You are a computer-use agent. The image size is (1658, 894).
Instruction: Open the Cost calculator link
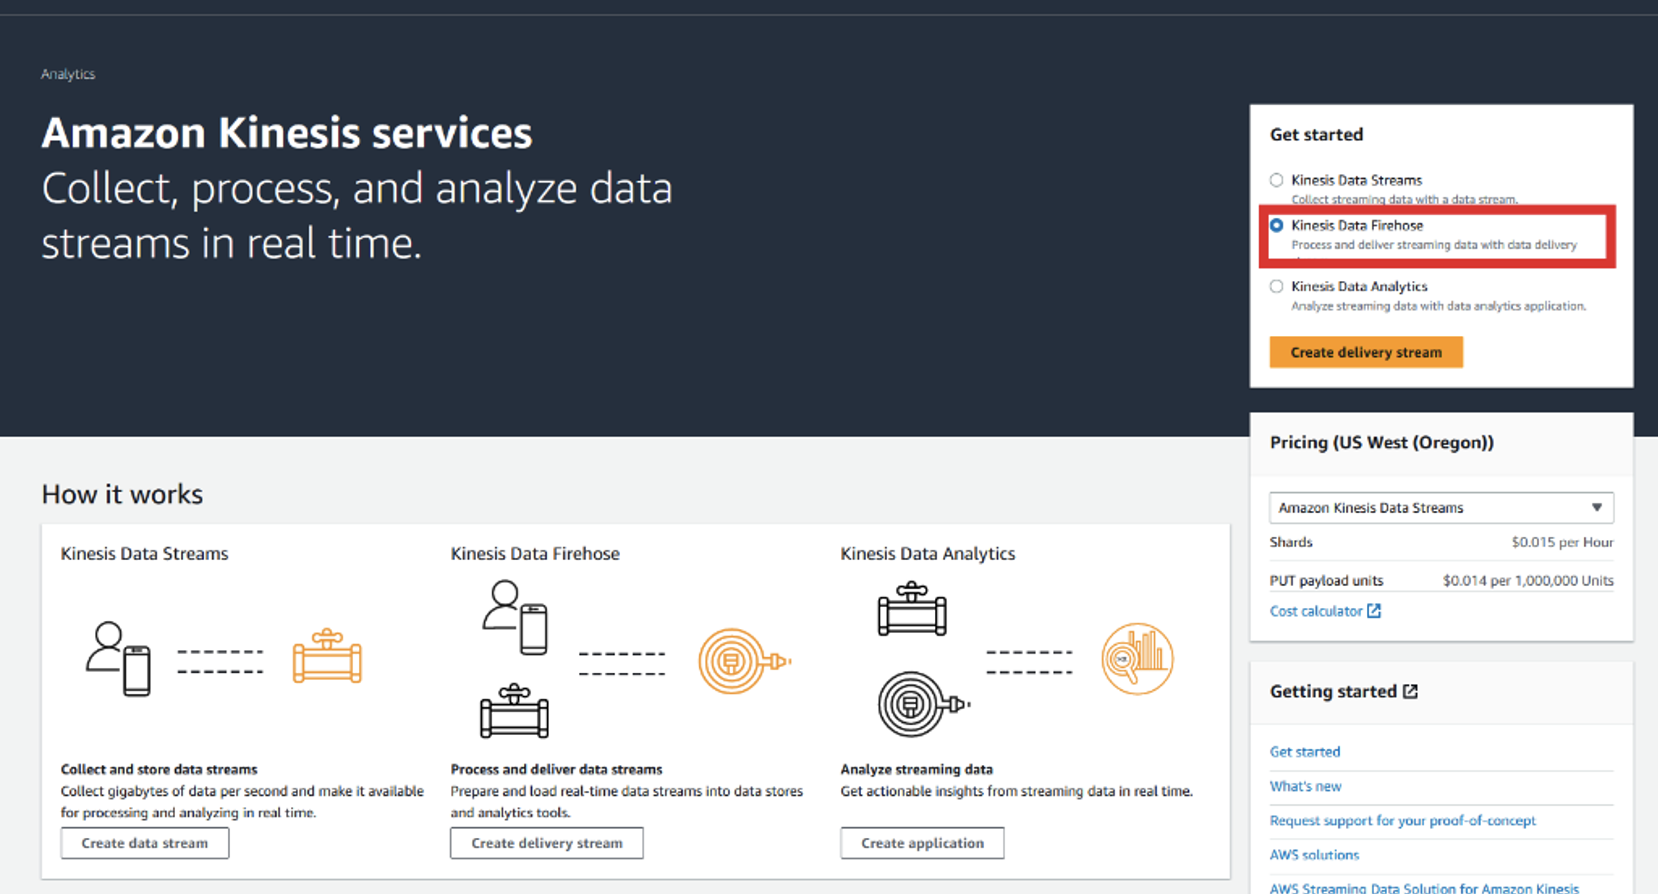(1316, 611)
